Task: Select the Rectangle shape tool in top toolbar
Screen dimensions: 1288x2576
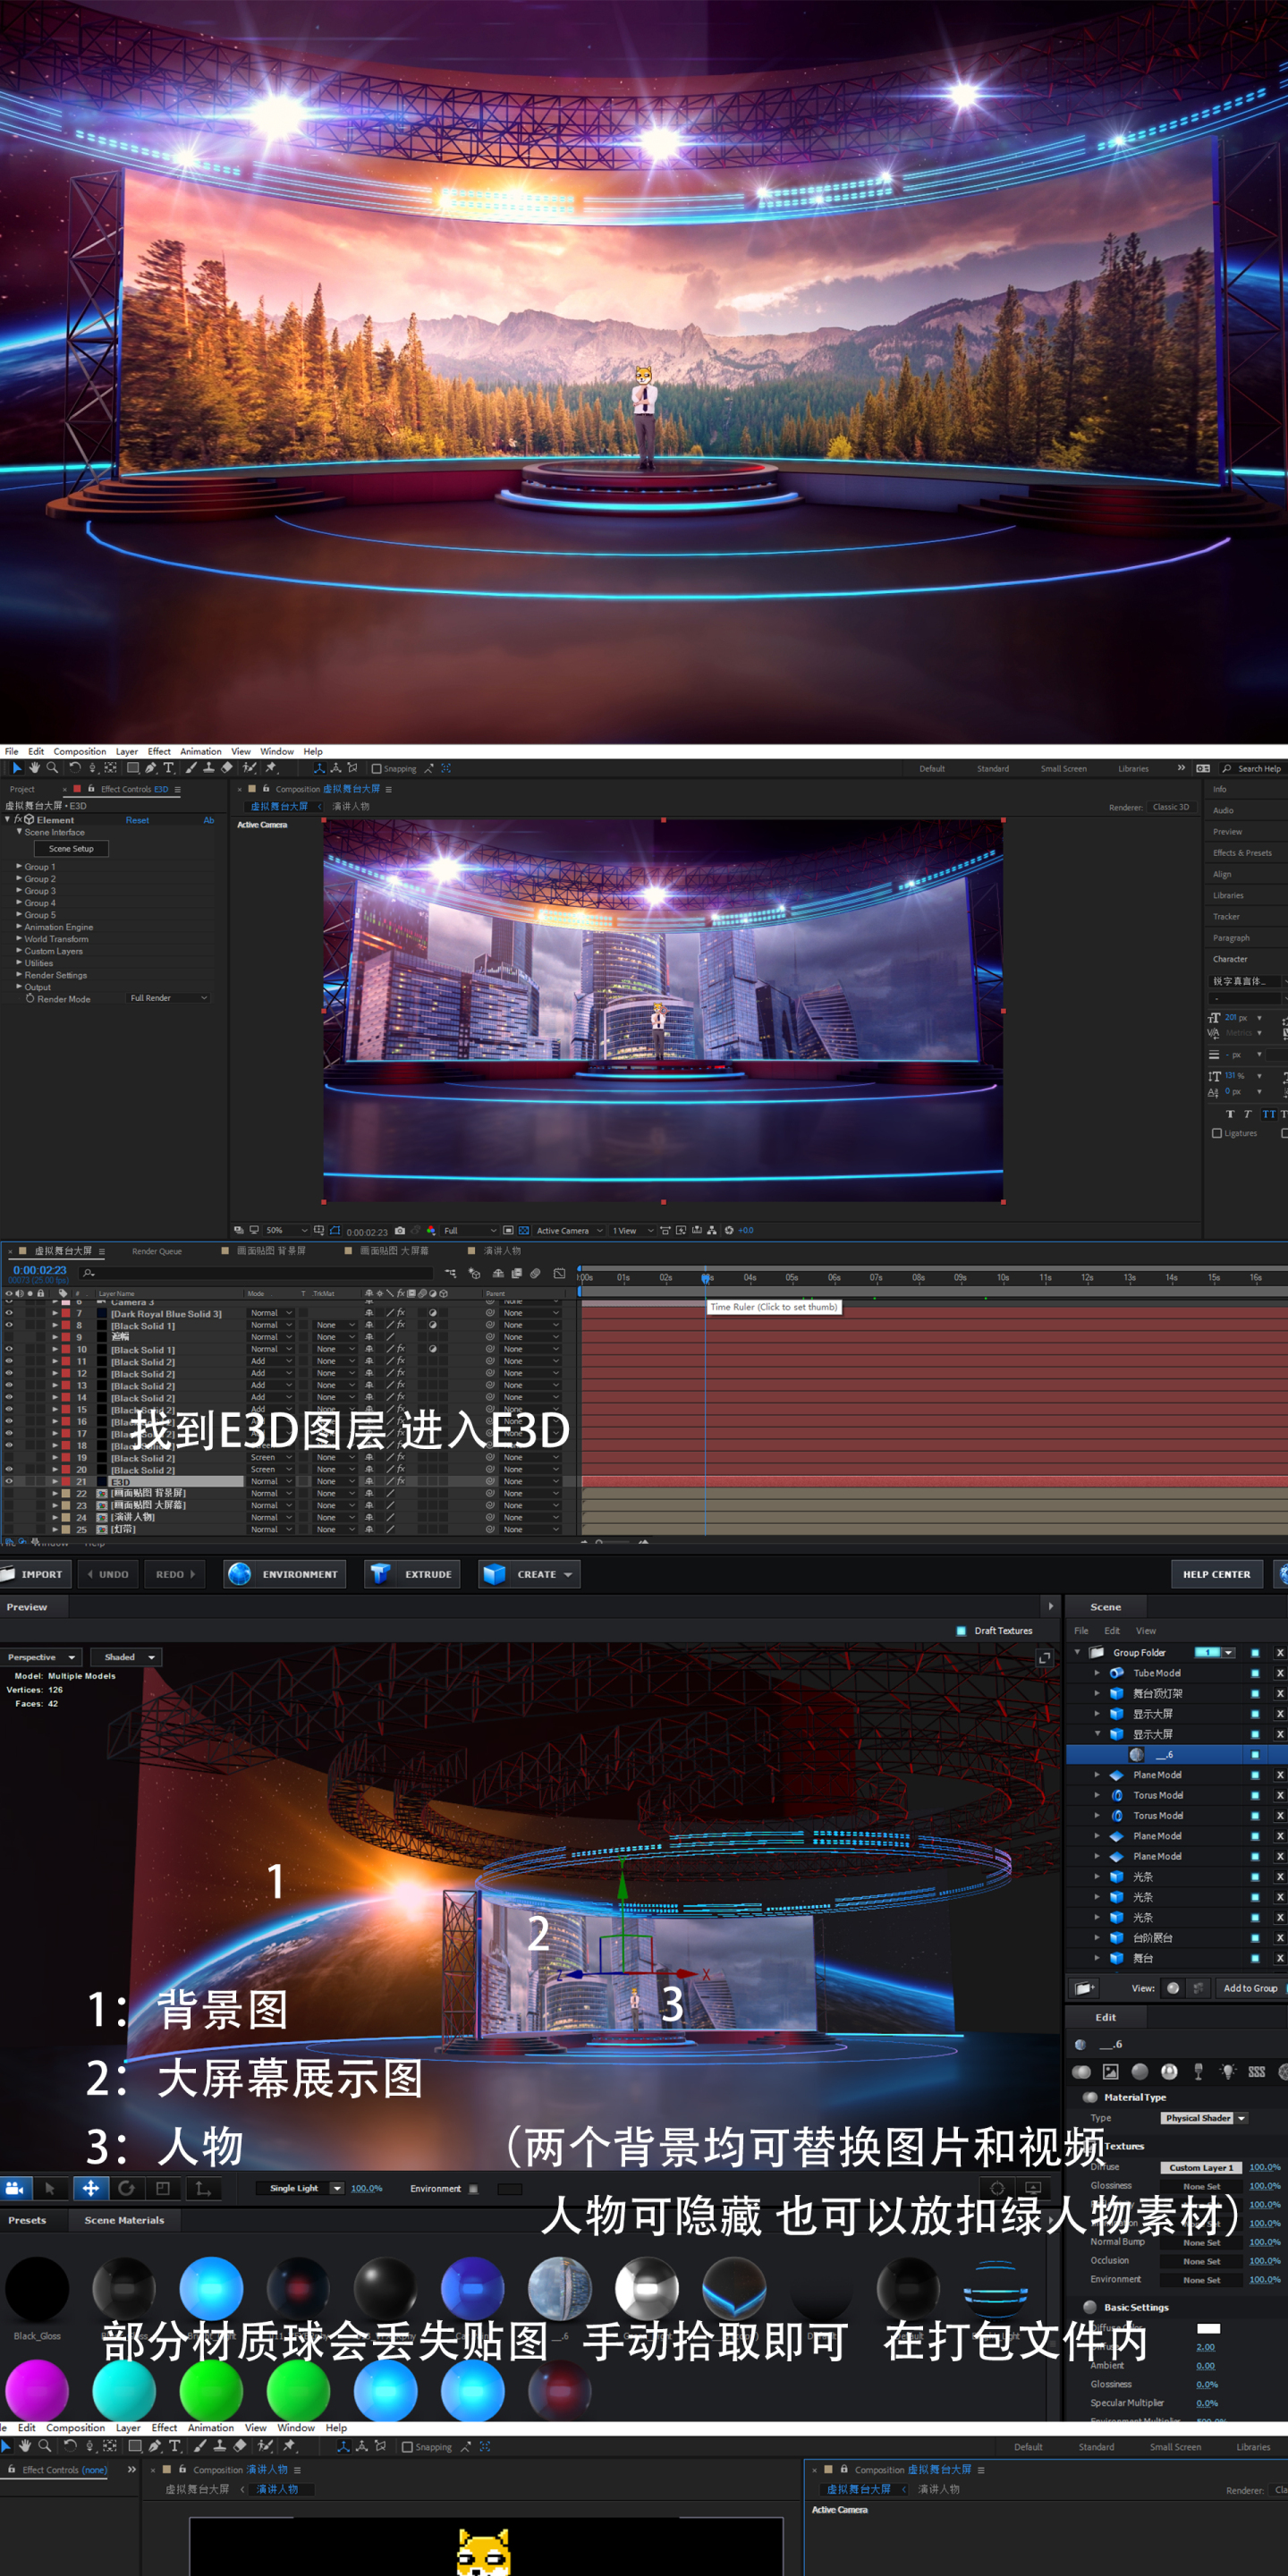Action: [133, 768]
